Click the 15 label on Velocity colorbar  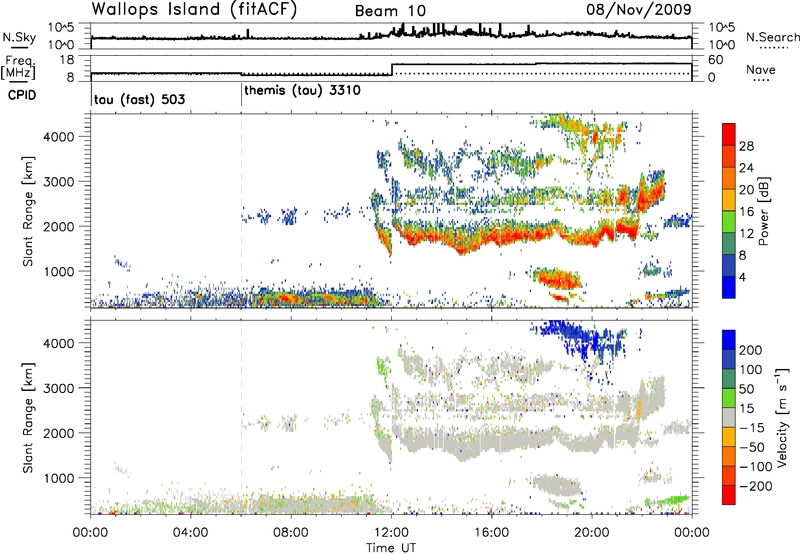[x=746, y=409]
